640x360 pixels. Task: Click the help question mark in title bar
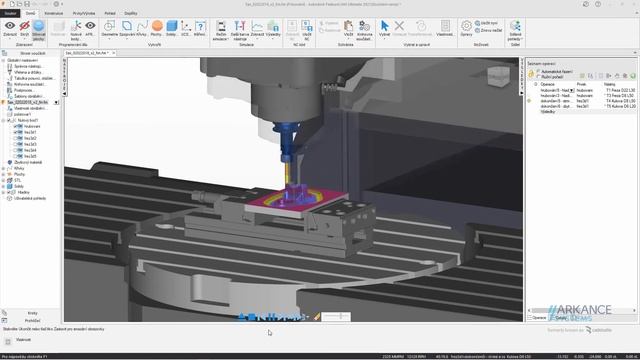click(598, 4)
